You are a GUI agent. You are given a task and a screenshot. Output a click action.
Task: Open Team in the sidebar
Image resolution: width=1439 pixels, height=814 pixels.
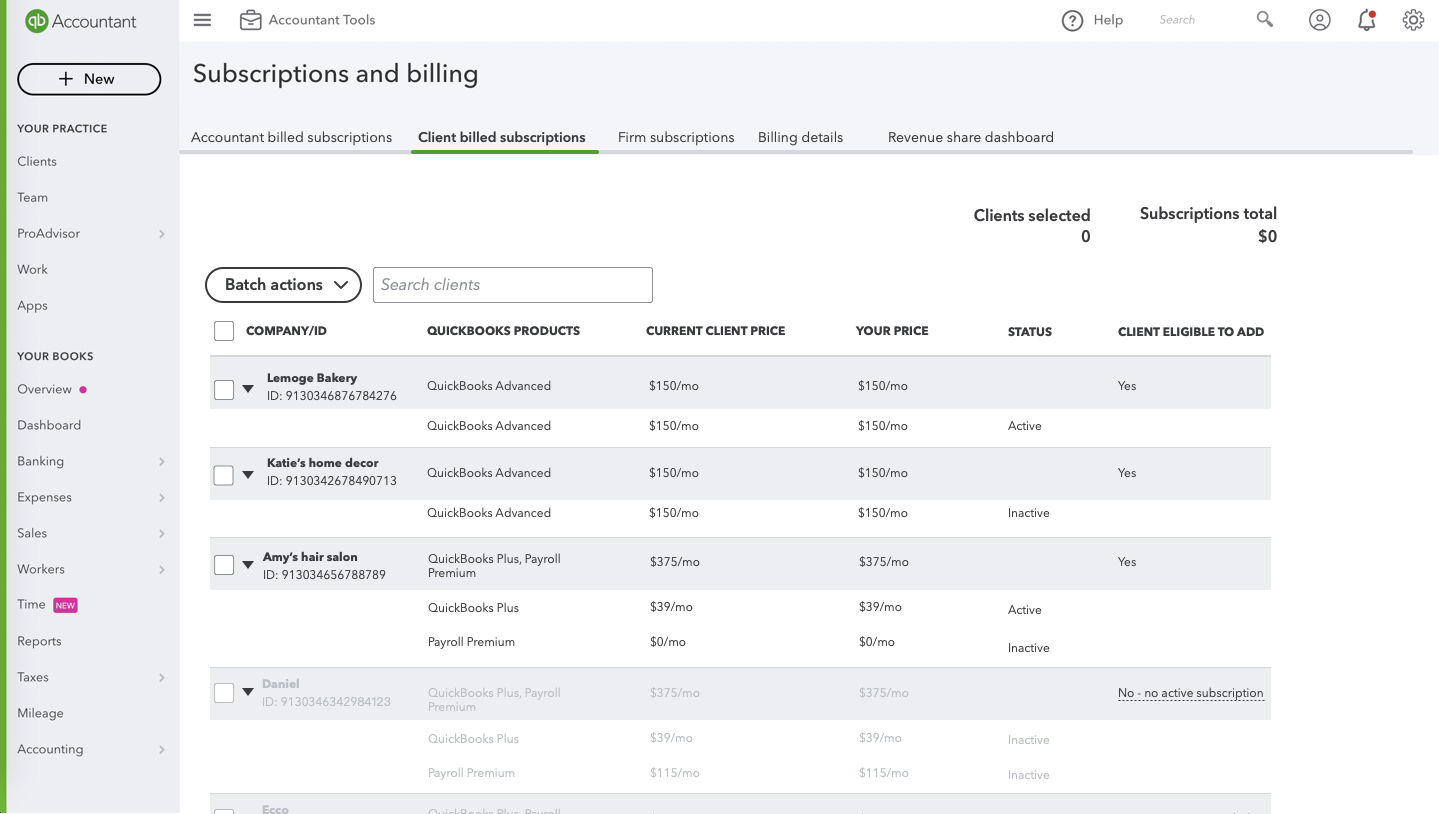tap(32, 197)
